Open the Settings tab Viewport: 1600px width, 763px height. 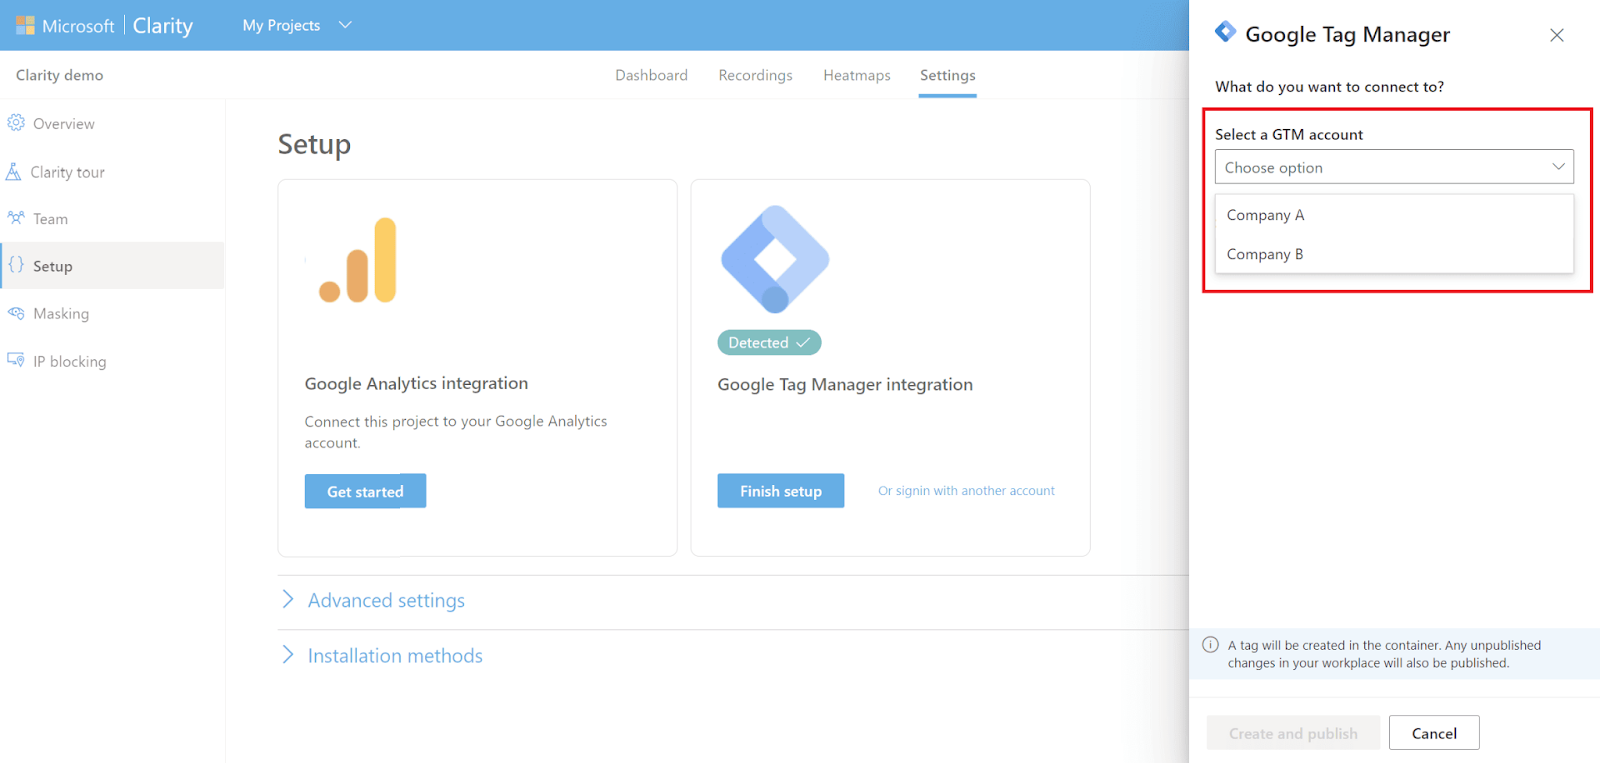click(x=948, y=75)
